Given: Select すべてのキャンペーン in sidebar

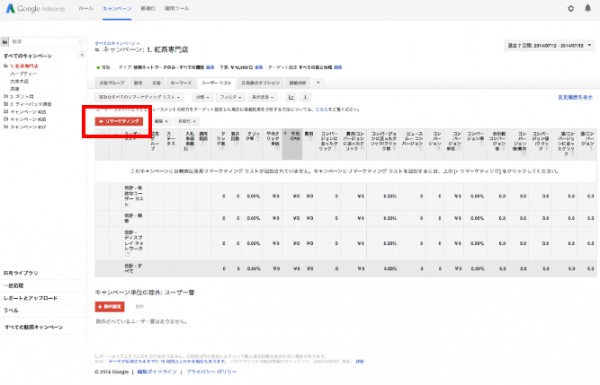Looking at the screenshot, I should click(x=28, y=56).
